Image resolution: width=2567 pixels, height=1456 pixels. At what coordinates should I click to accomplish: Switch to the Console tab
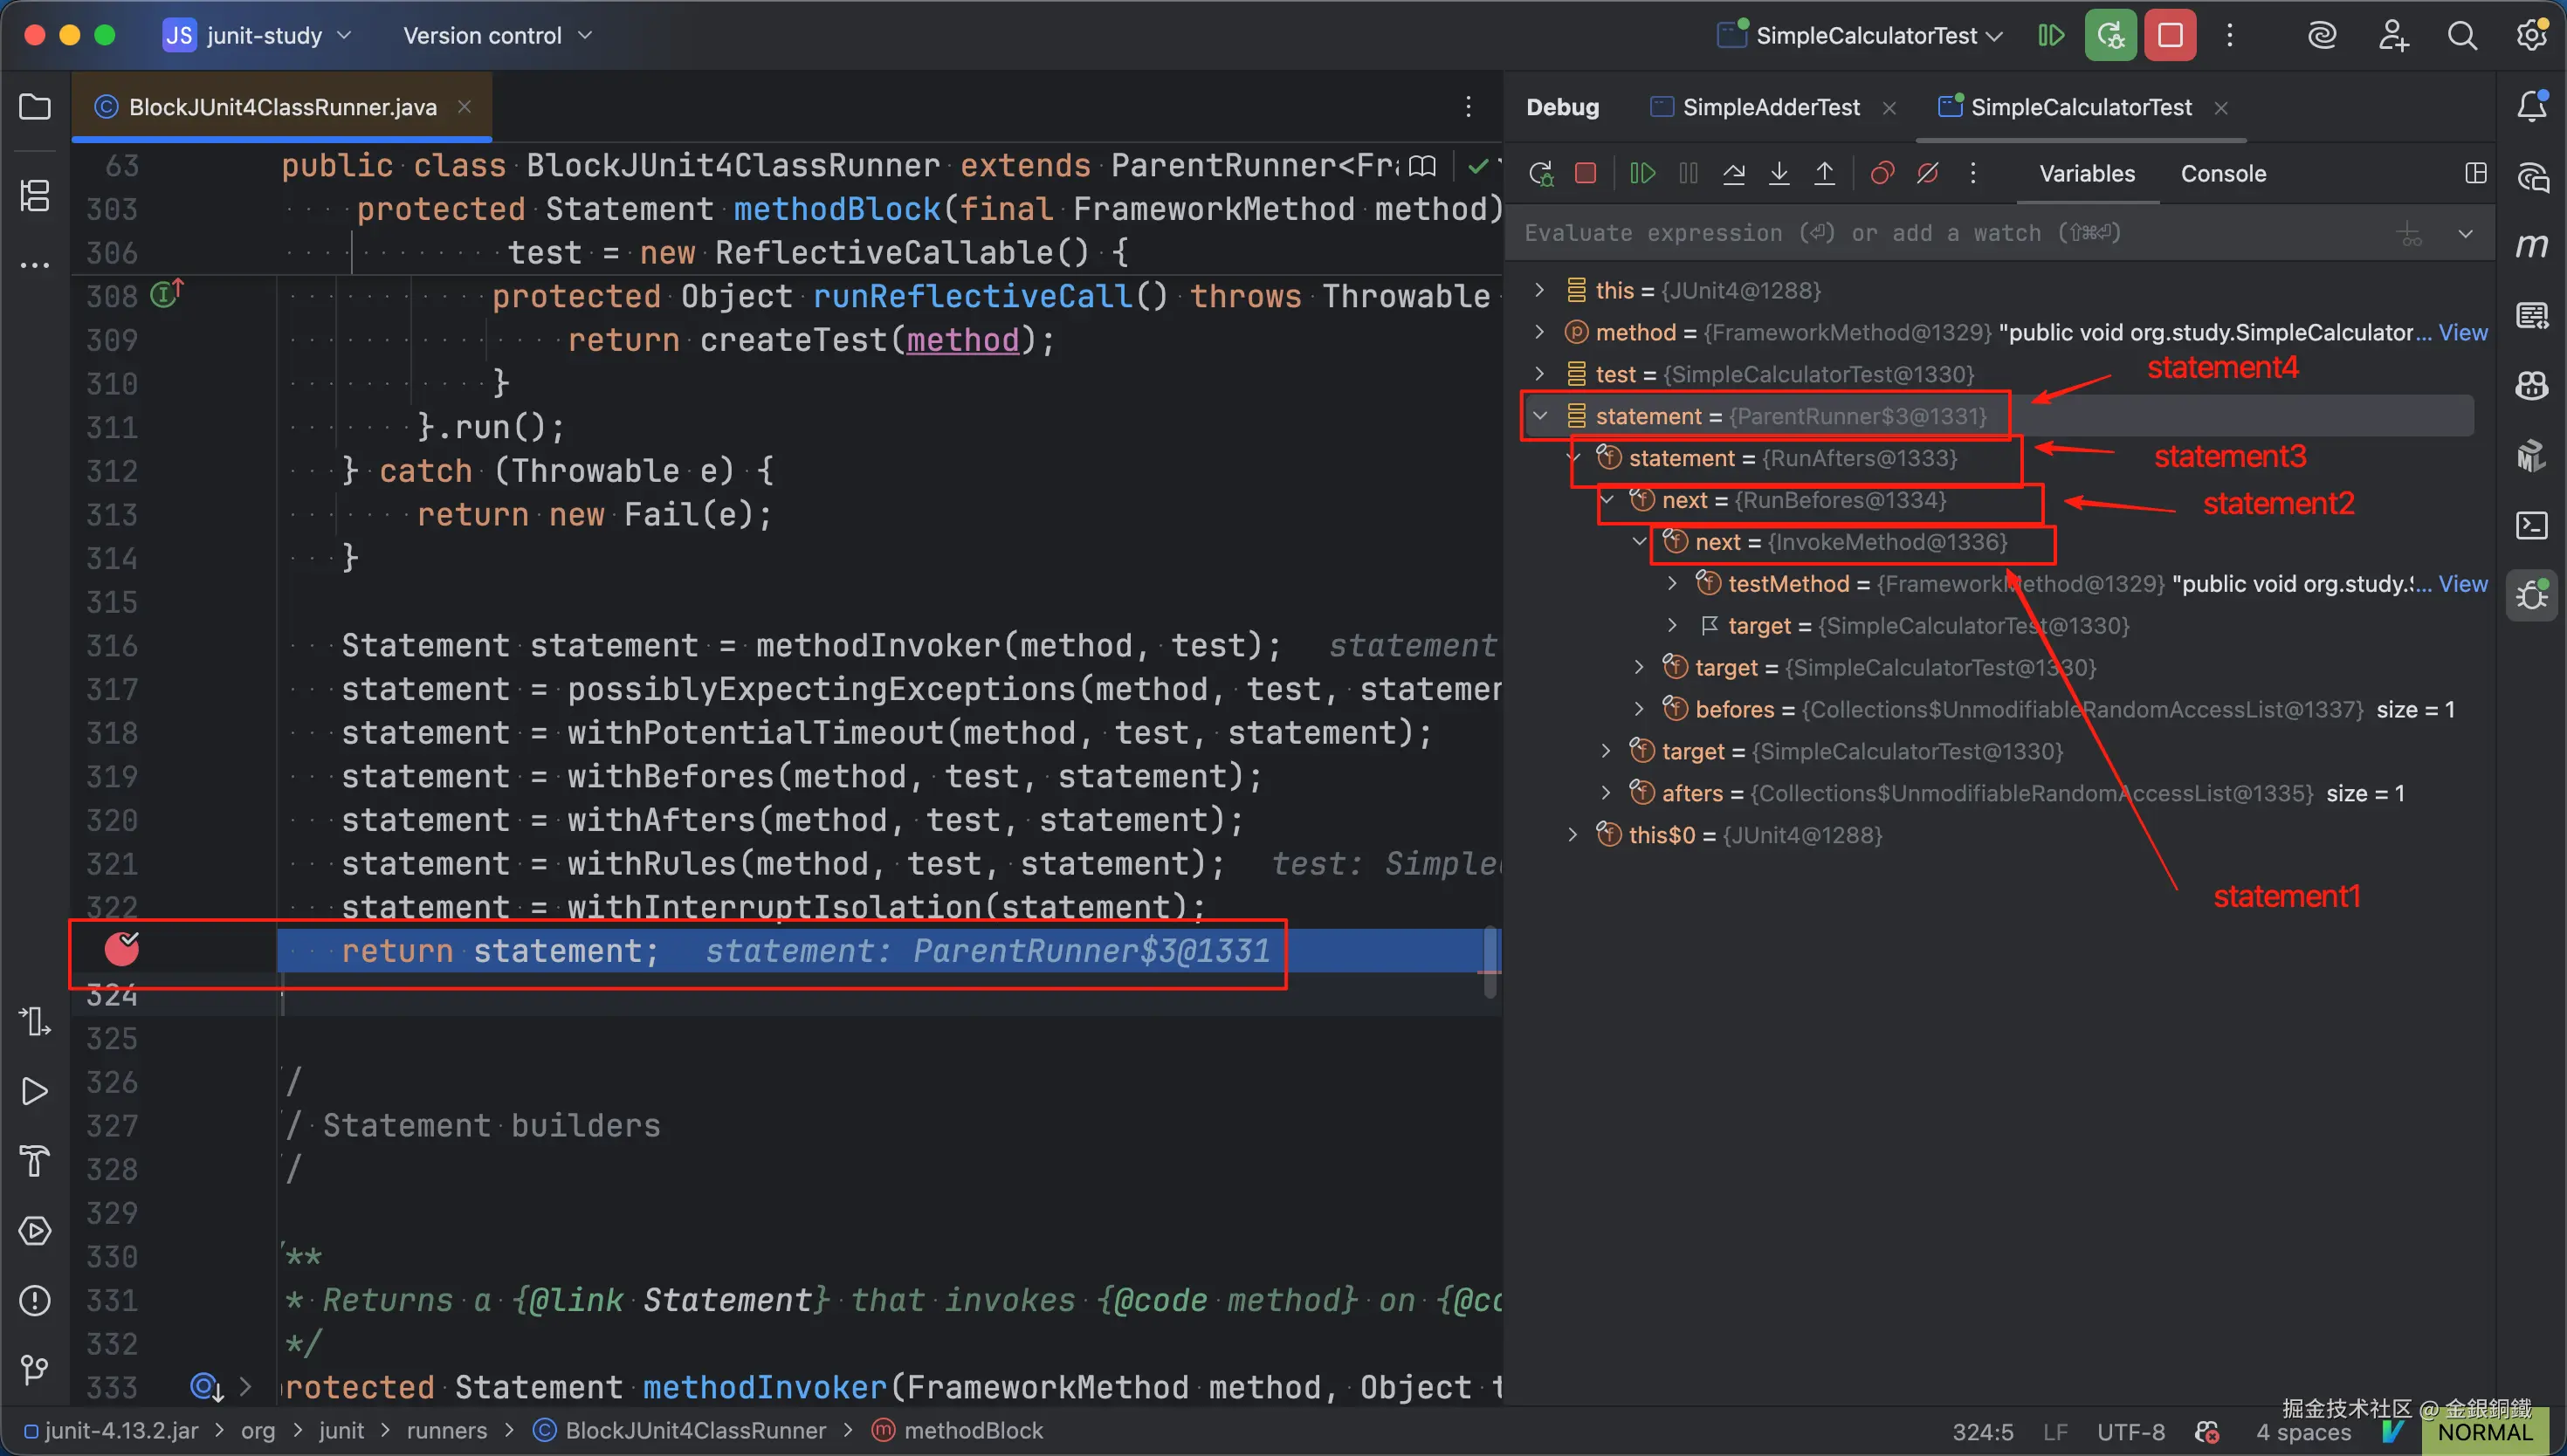[x=2223, y=174]
